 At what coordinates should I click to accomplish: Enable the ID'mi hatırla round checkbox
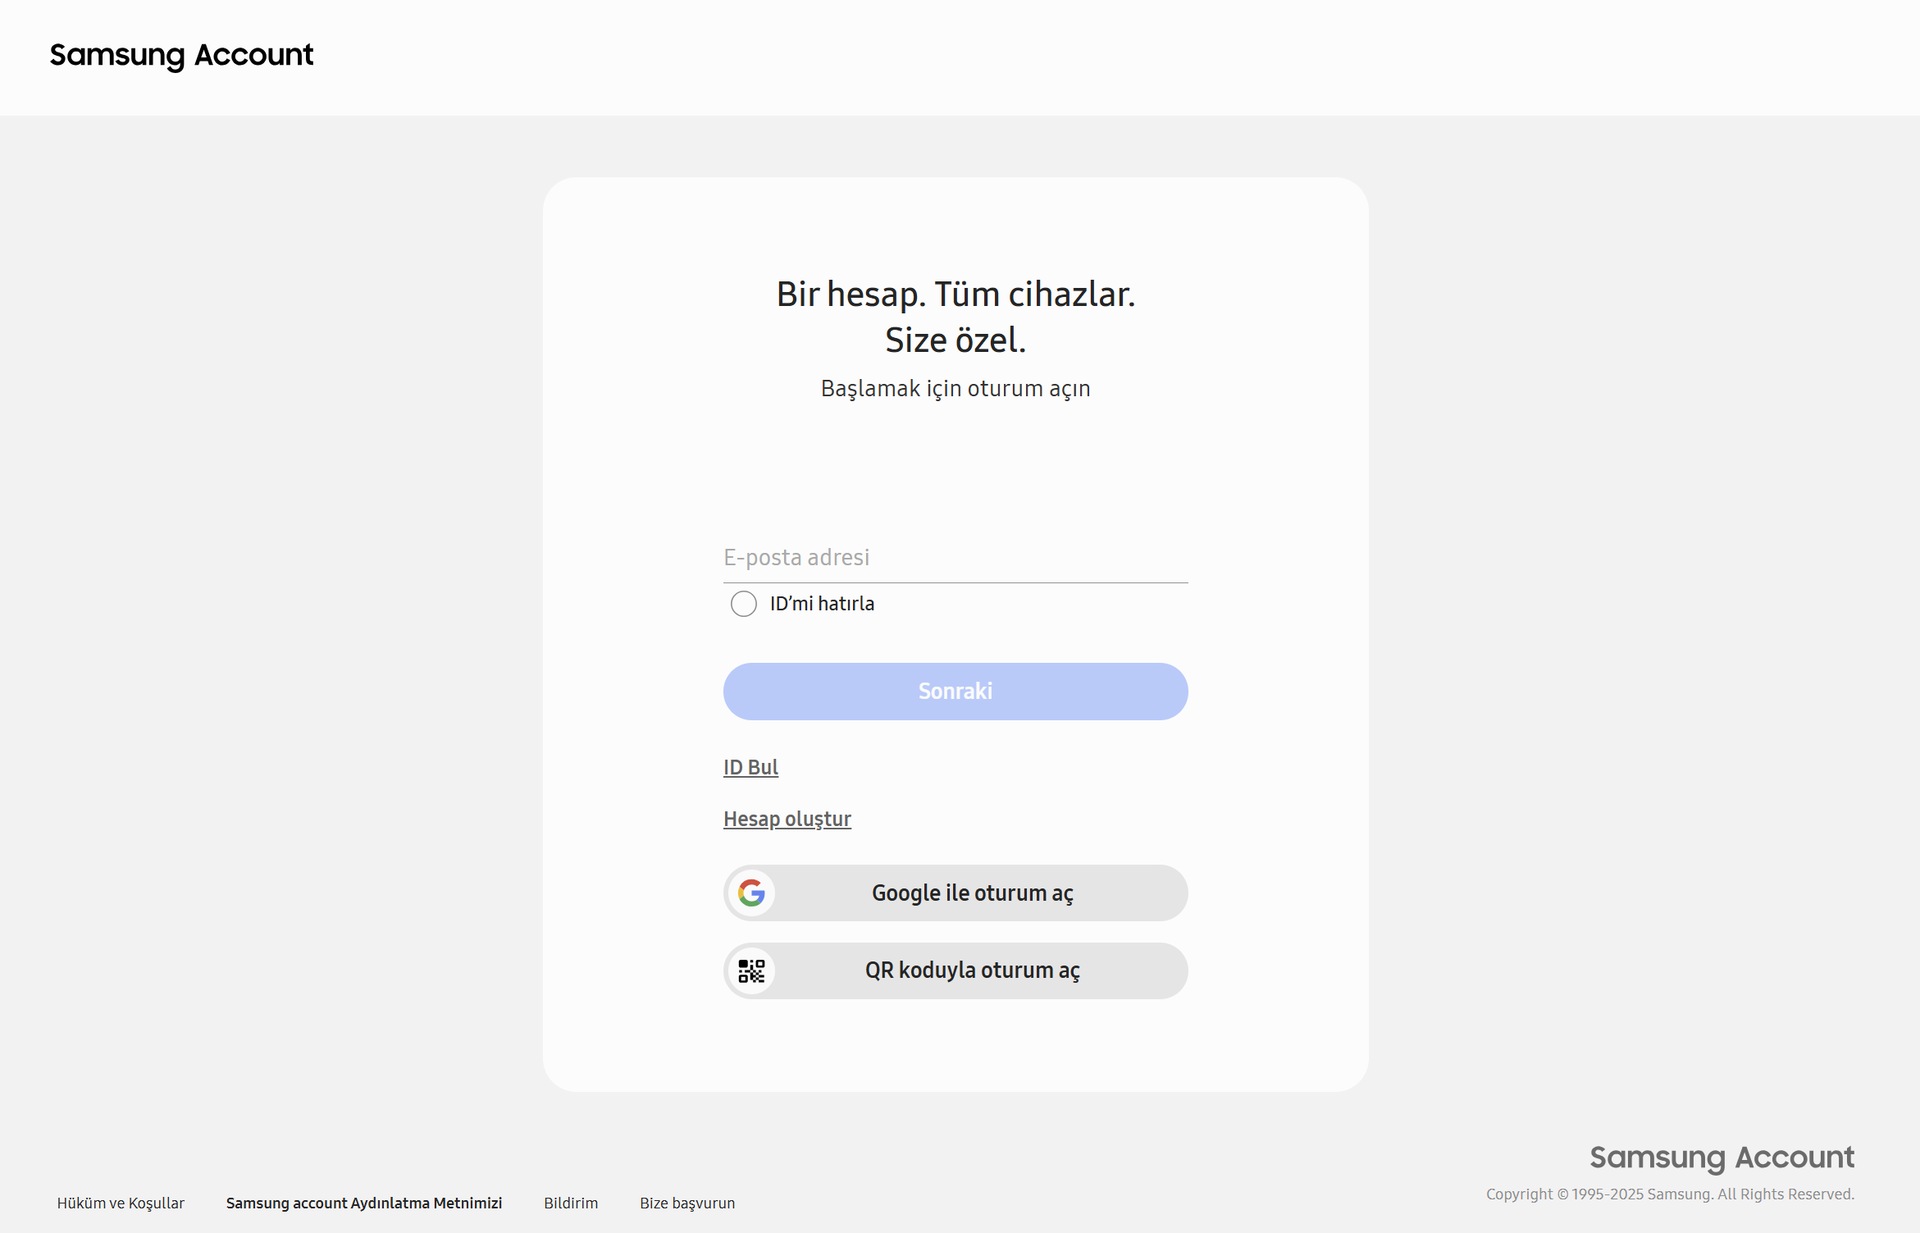[x=743, y=604]
